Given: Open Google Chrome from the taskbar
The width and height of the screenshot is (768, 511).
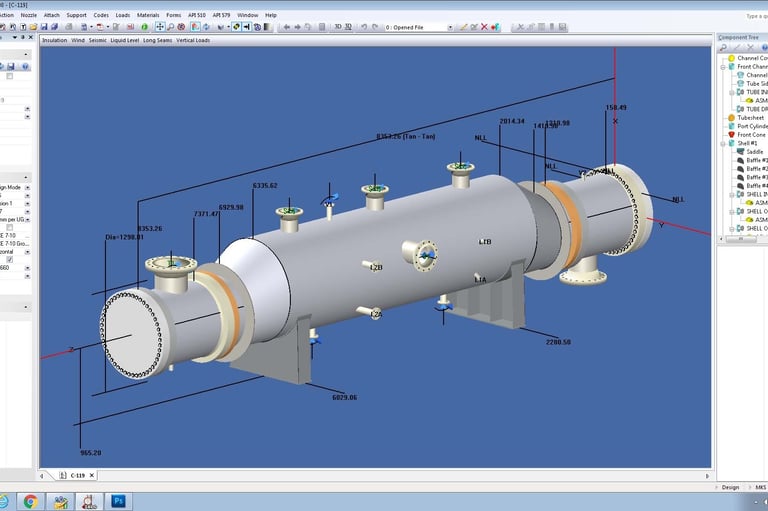Looking at the screenshot, I should click(x=30, y=502).
